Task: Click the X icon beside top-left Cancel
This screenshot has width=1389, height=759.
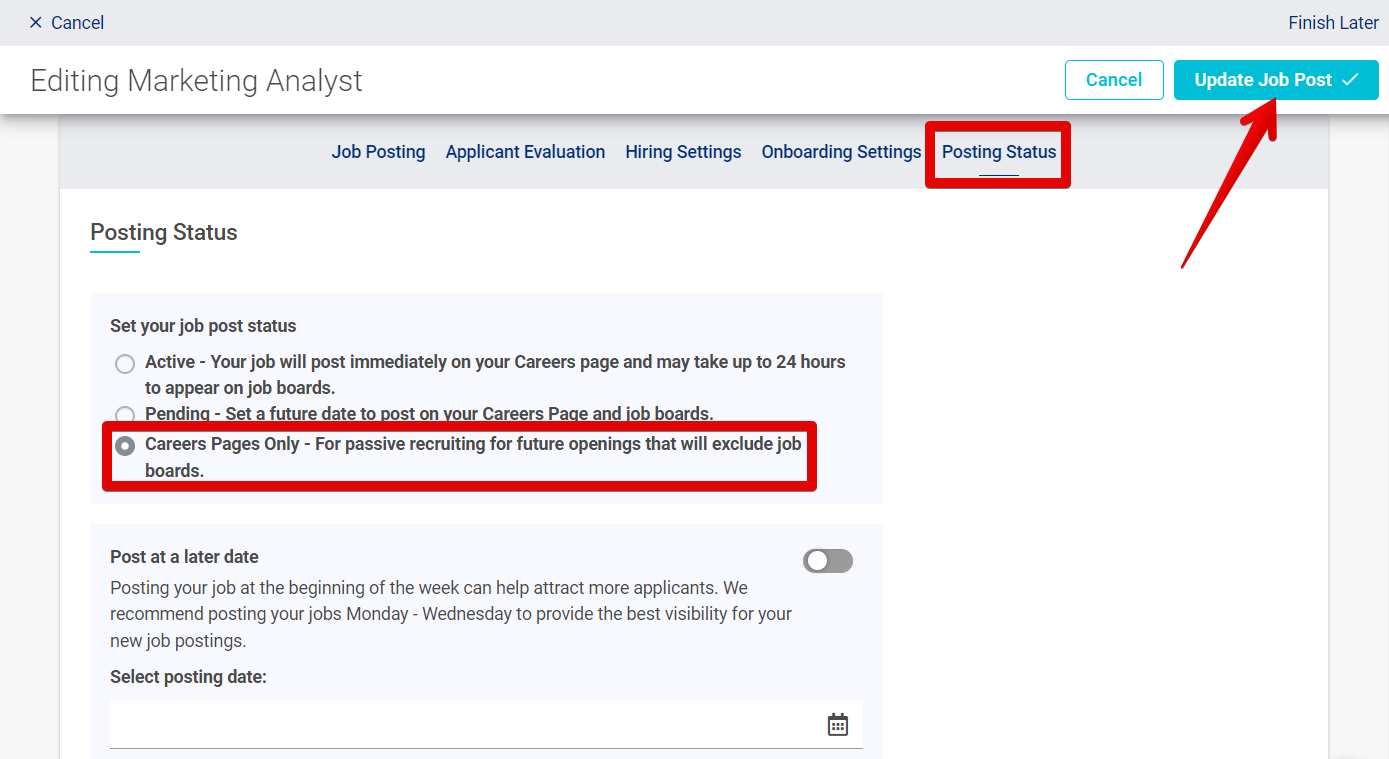Action: point(36,22)
